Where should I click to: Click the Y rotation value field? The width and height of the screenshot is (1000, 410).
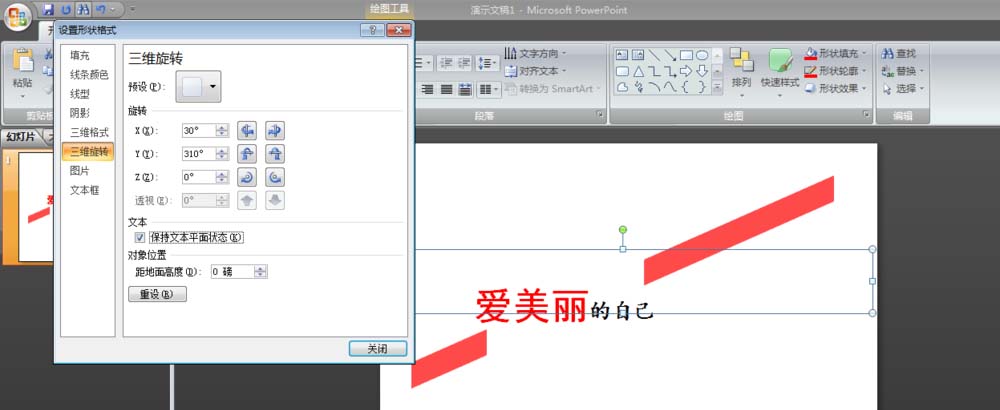(198, 154)
